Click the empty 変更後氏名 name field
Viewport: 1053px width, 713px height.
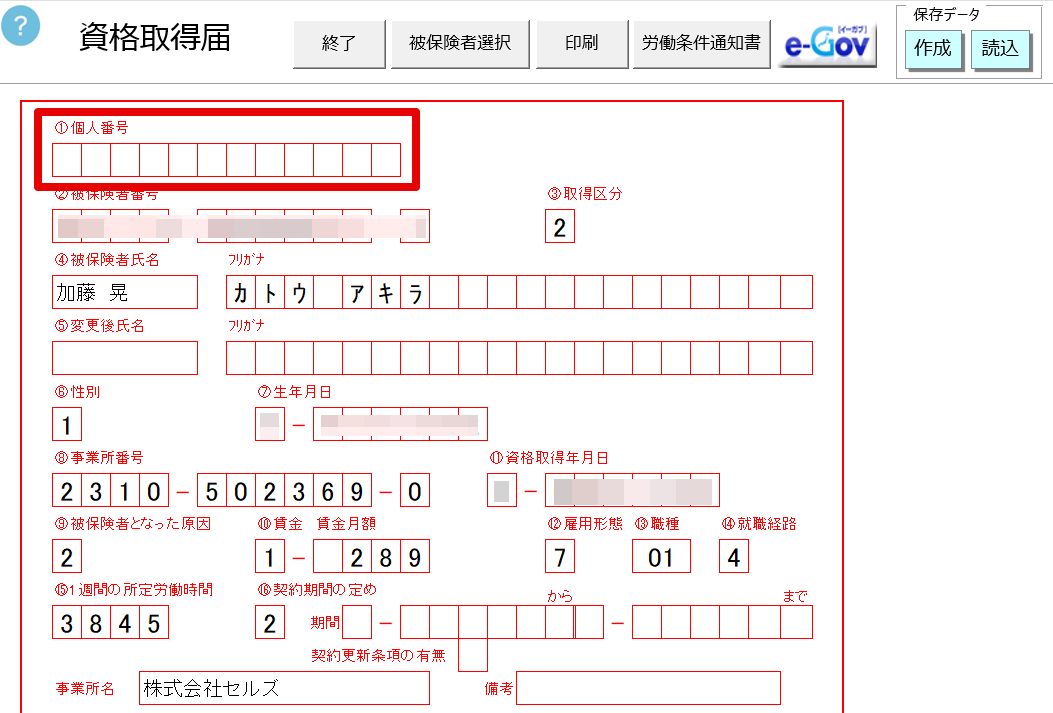125,358
